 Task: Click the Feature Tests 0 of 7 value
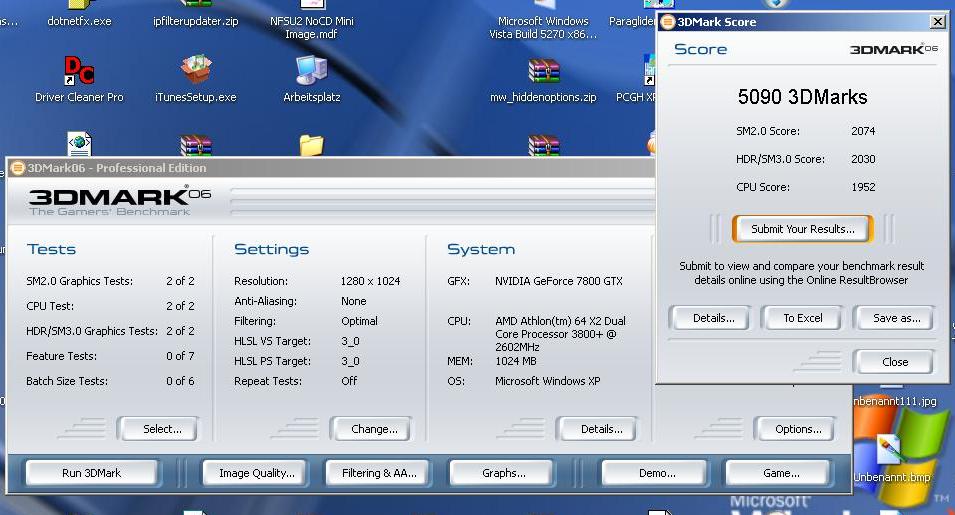(180, 356)
